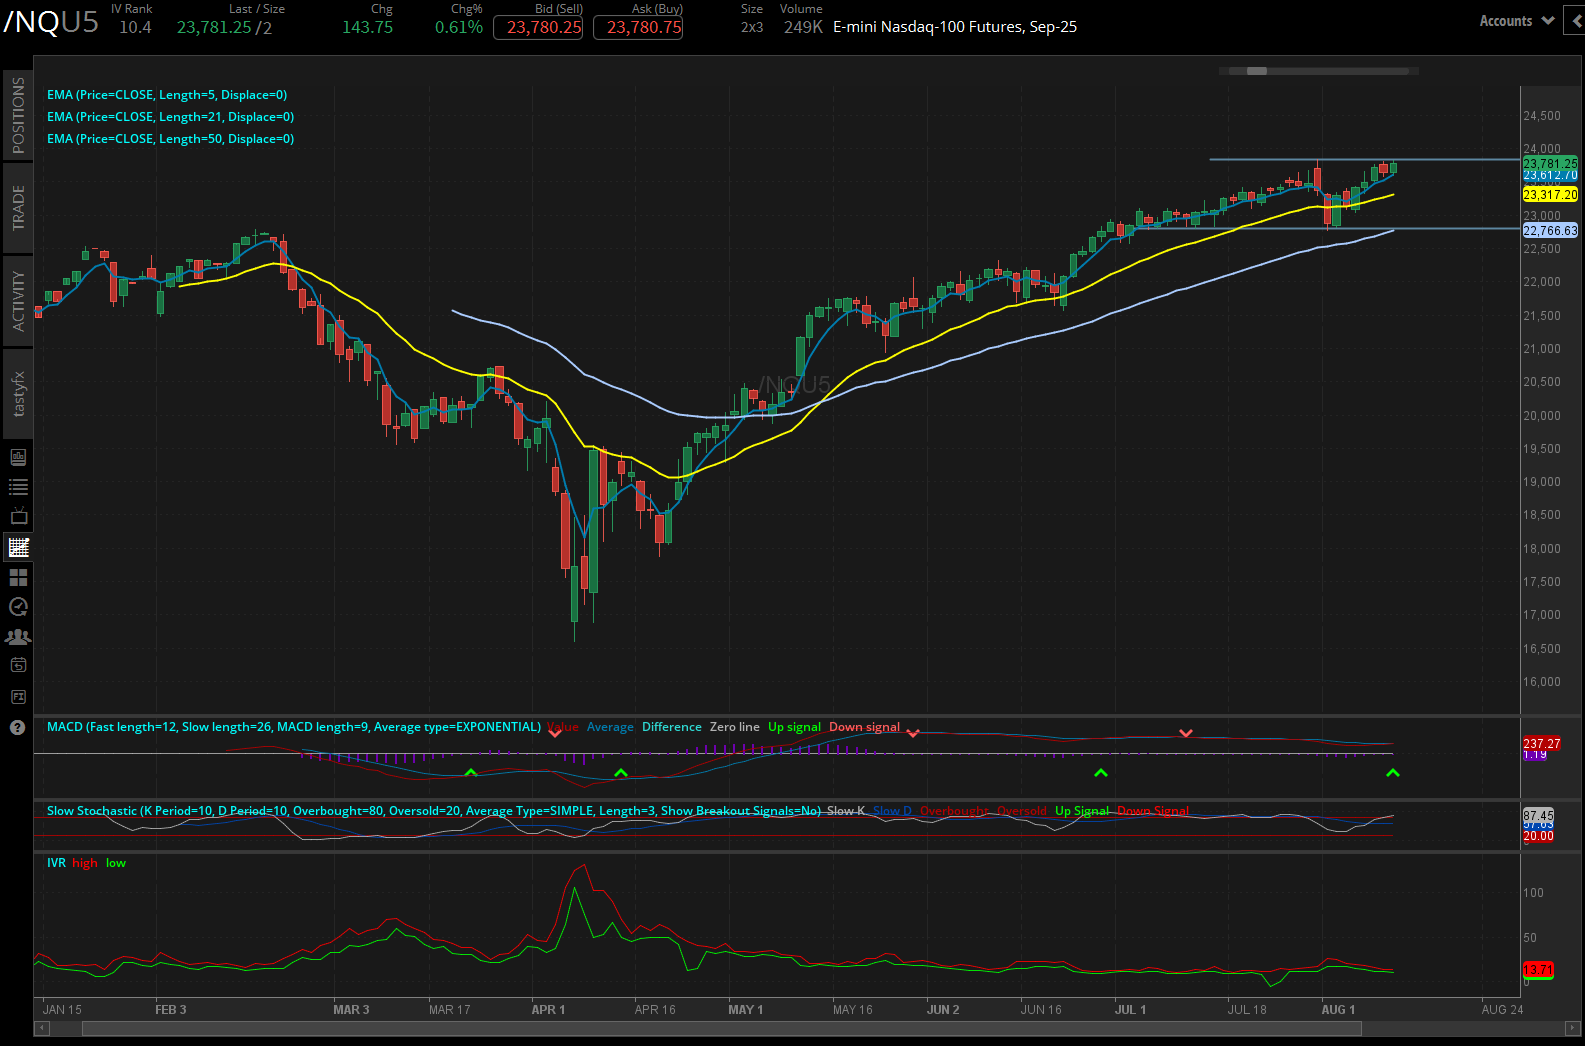Click the 13.71 IVR value label
The width and height of the screenshot is (1585, 1046).
(x=1538, y=970)
